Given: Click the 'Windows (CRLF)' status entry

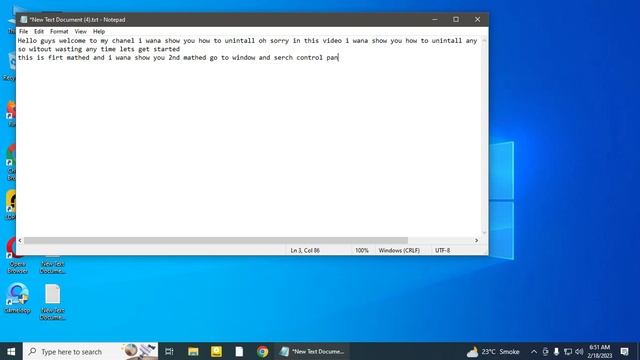Looking at the screenshot, I should [x=399, y=250].
